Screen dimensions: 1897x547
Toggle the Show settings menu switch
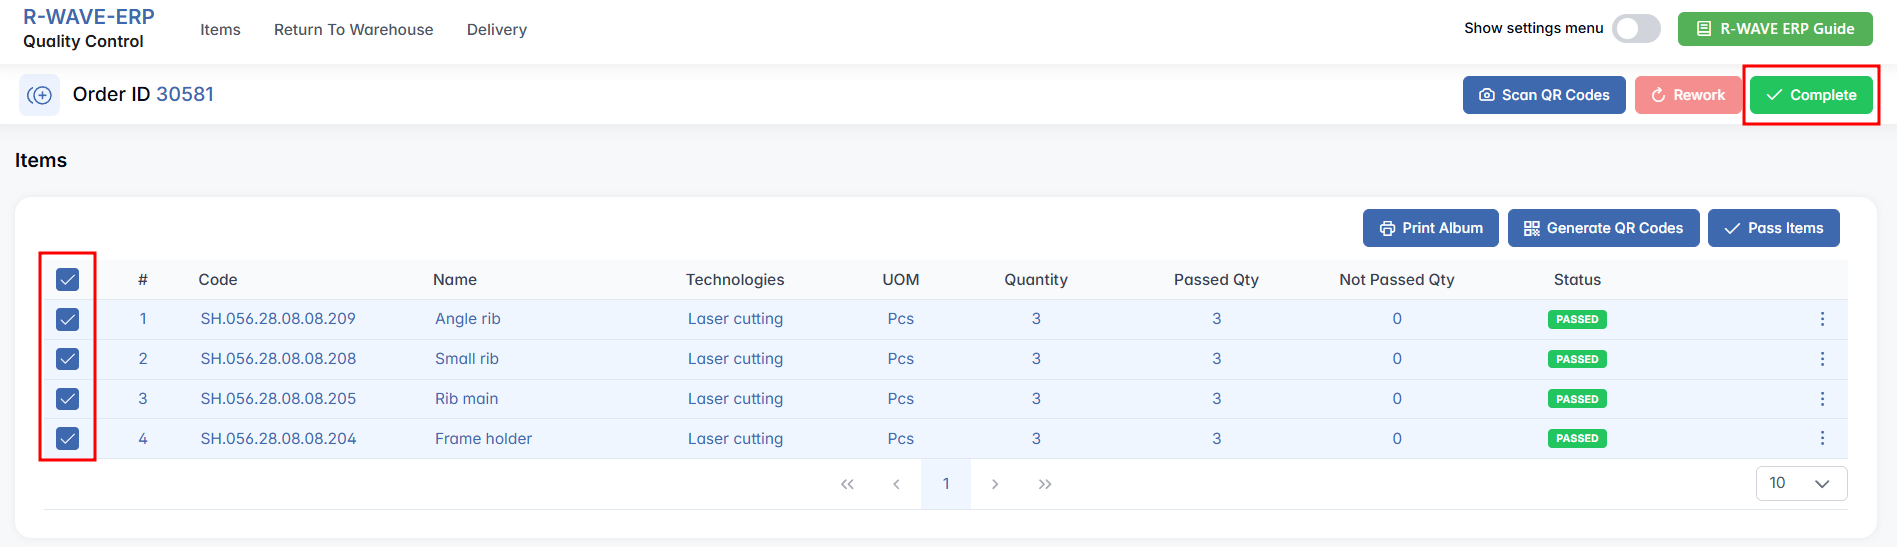point(1636,29)
